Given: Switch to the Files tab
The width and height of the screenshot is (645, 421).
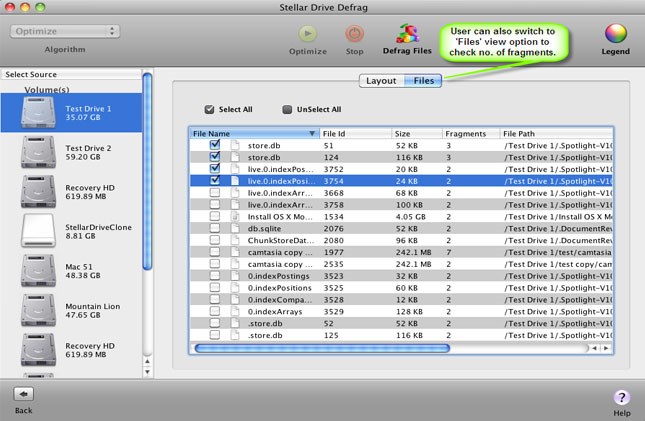Looking at the screenshot, I should [x=423, y=81].
